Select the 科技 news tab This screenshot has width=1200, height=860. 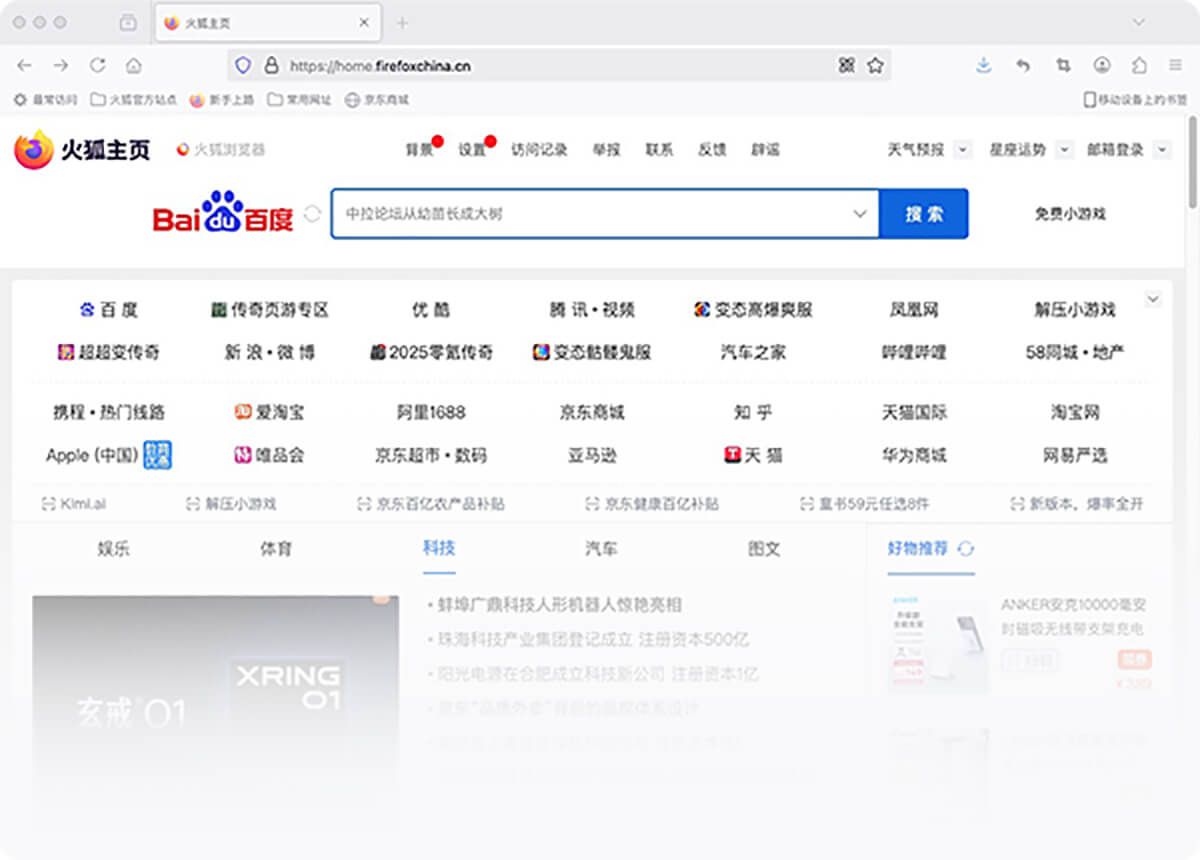pos(439,548)
